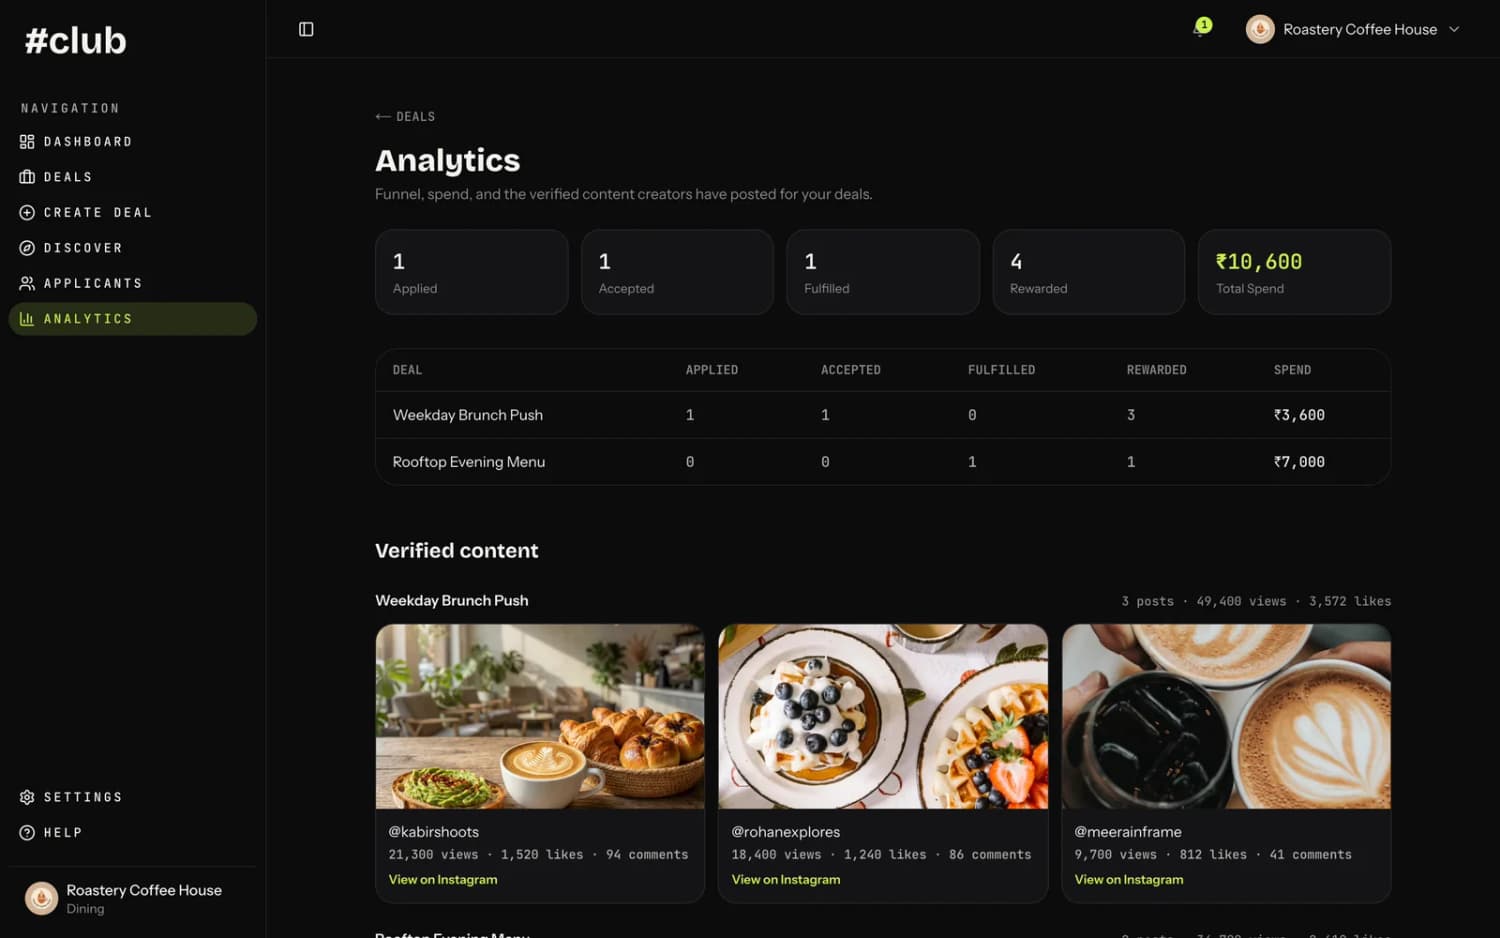Click the REWARDED column header
The height and width of the screenshot is (938, 1500).
click(x=1156, y=370)
